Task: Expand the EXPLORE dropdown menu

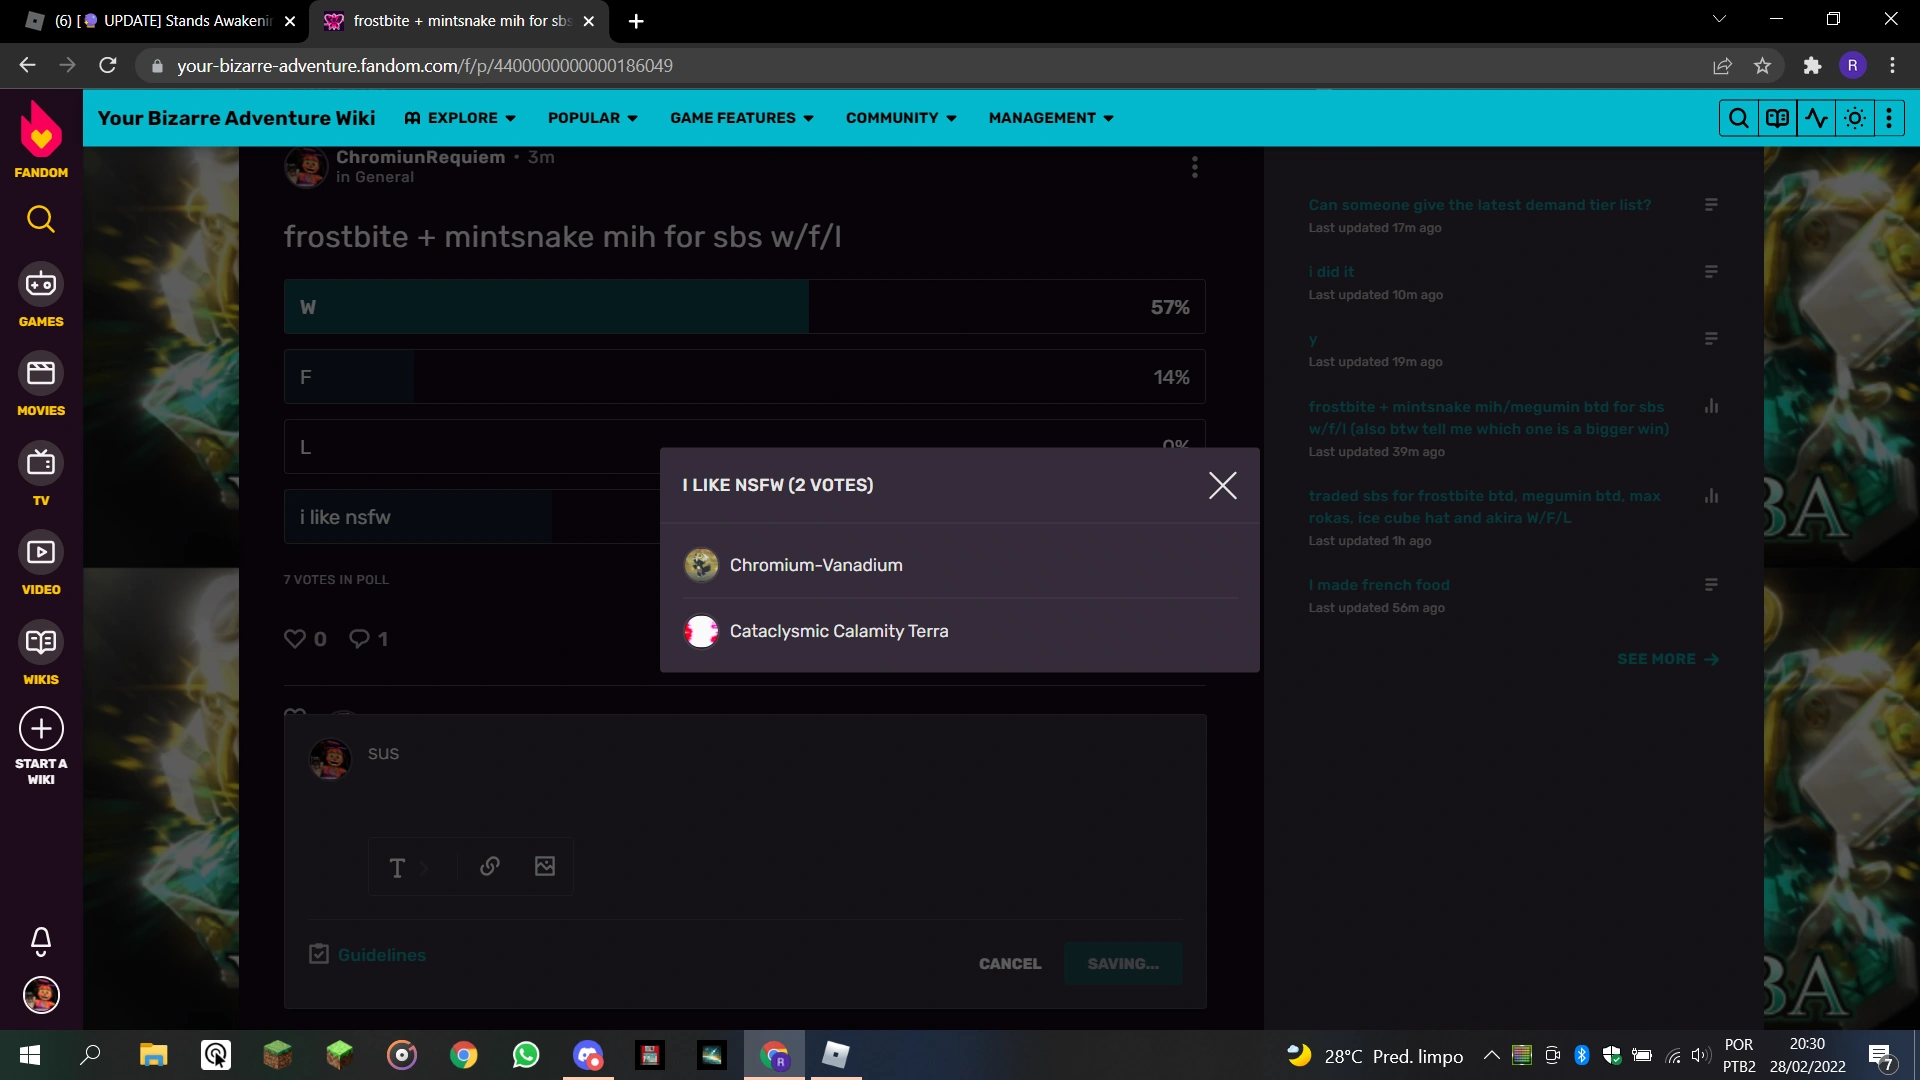Action: (461, 118)
